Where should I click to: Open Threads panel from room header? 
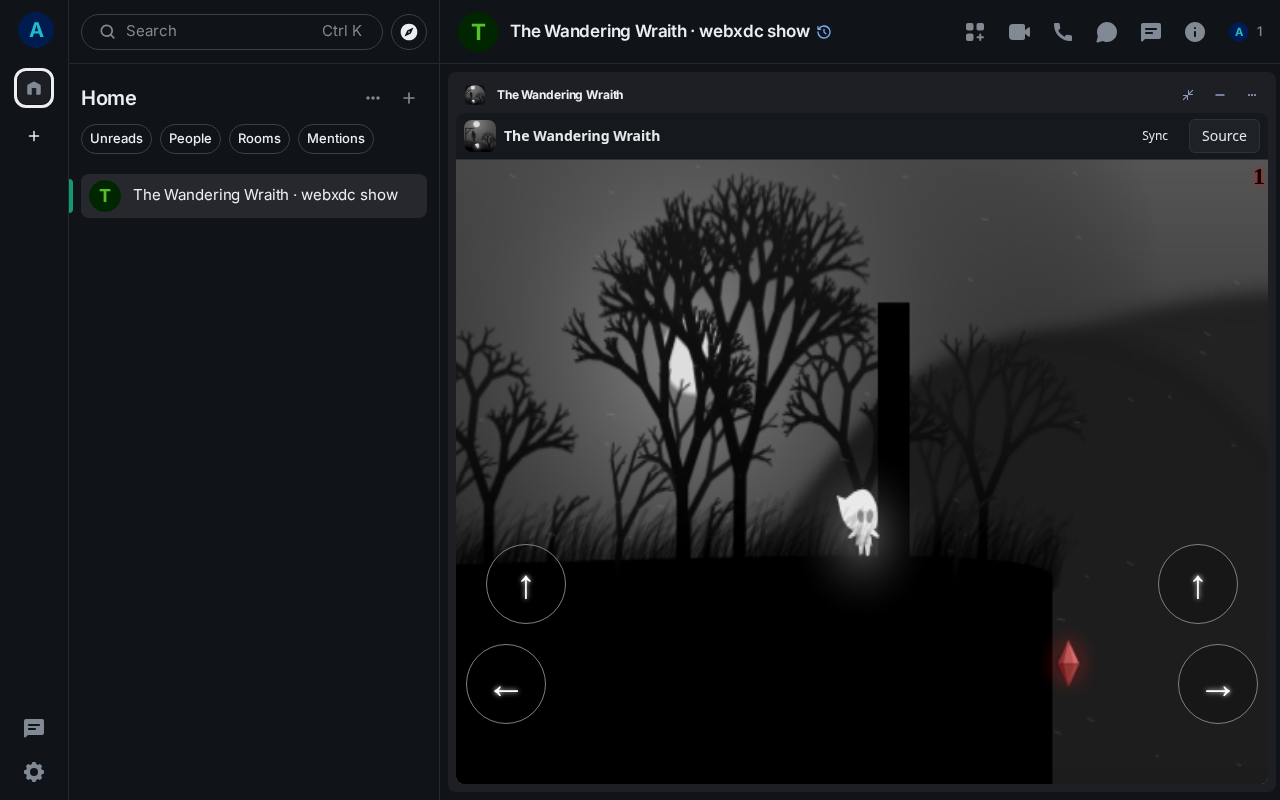coord(1151,32)
